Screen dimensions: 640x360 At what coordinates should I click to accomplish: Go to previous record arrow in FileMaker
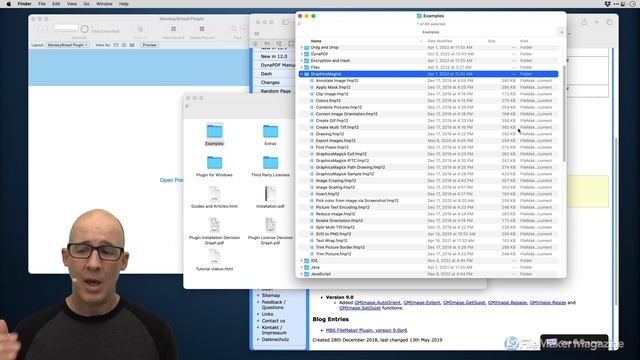pos(38,29)
